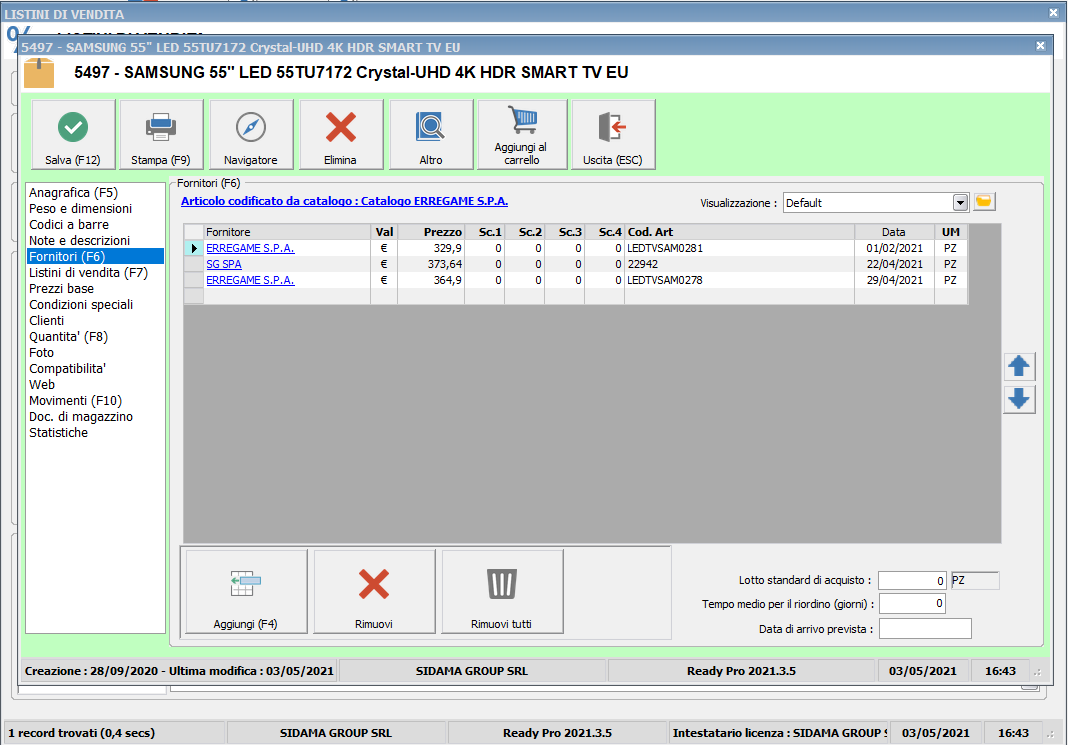The image size is (1068, 745).
Task: Click the Val column header
Action: (384, 232)
